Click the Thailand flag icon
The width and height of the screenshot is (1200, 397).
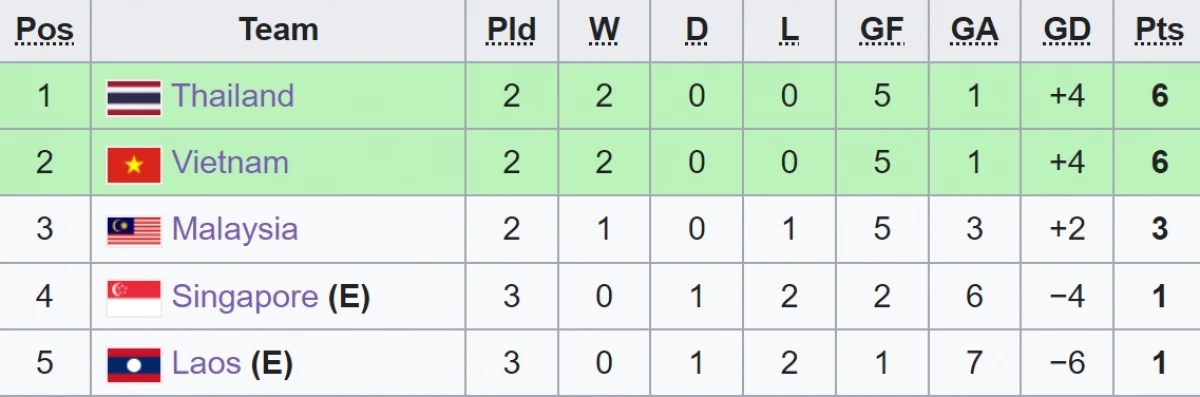pos(134,97)
